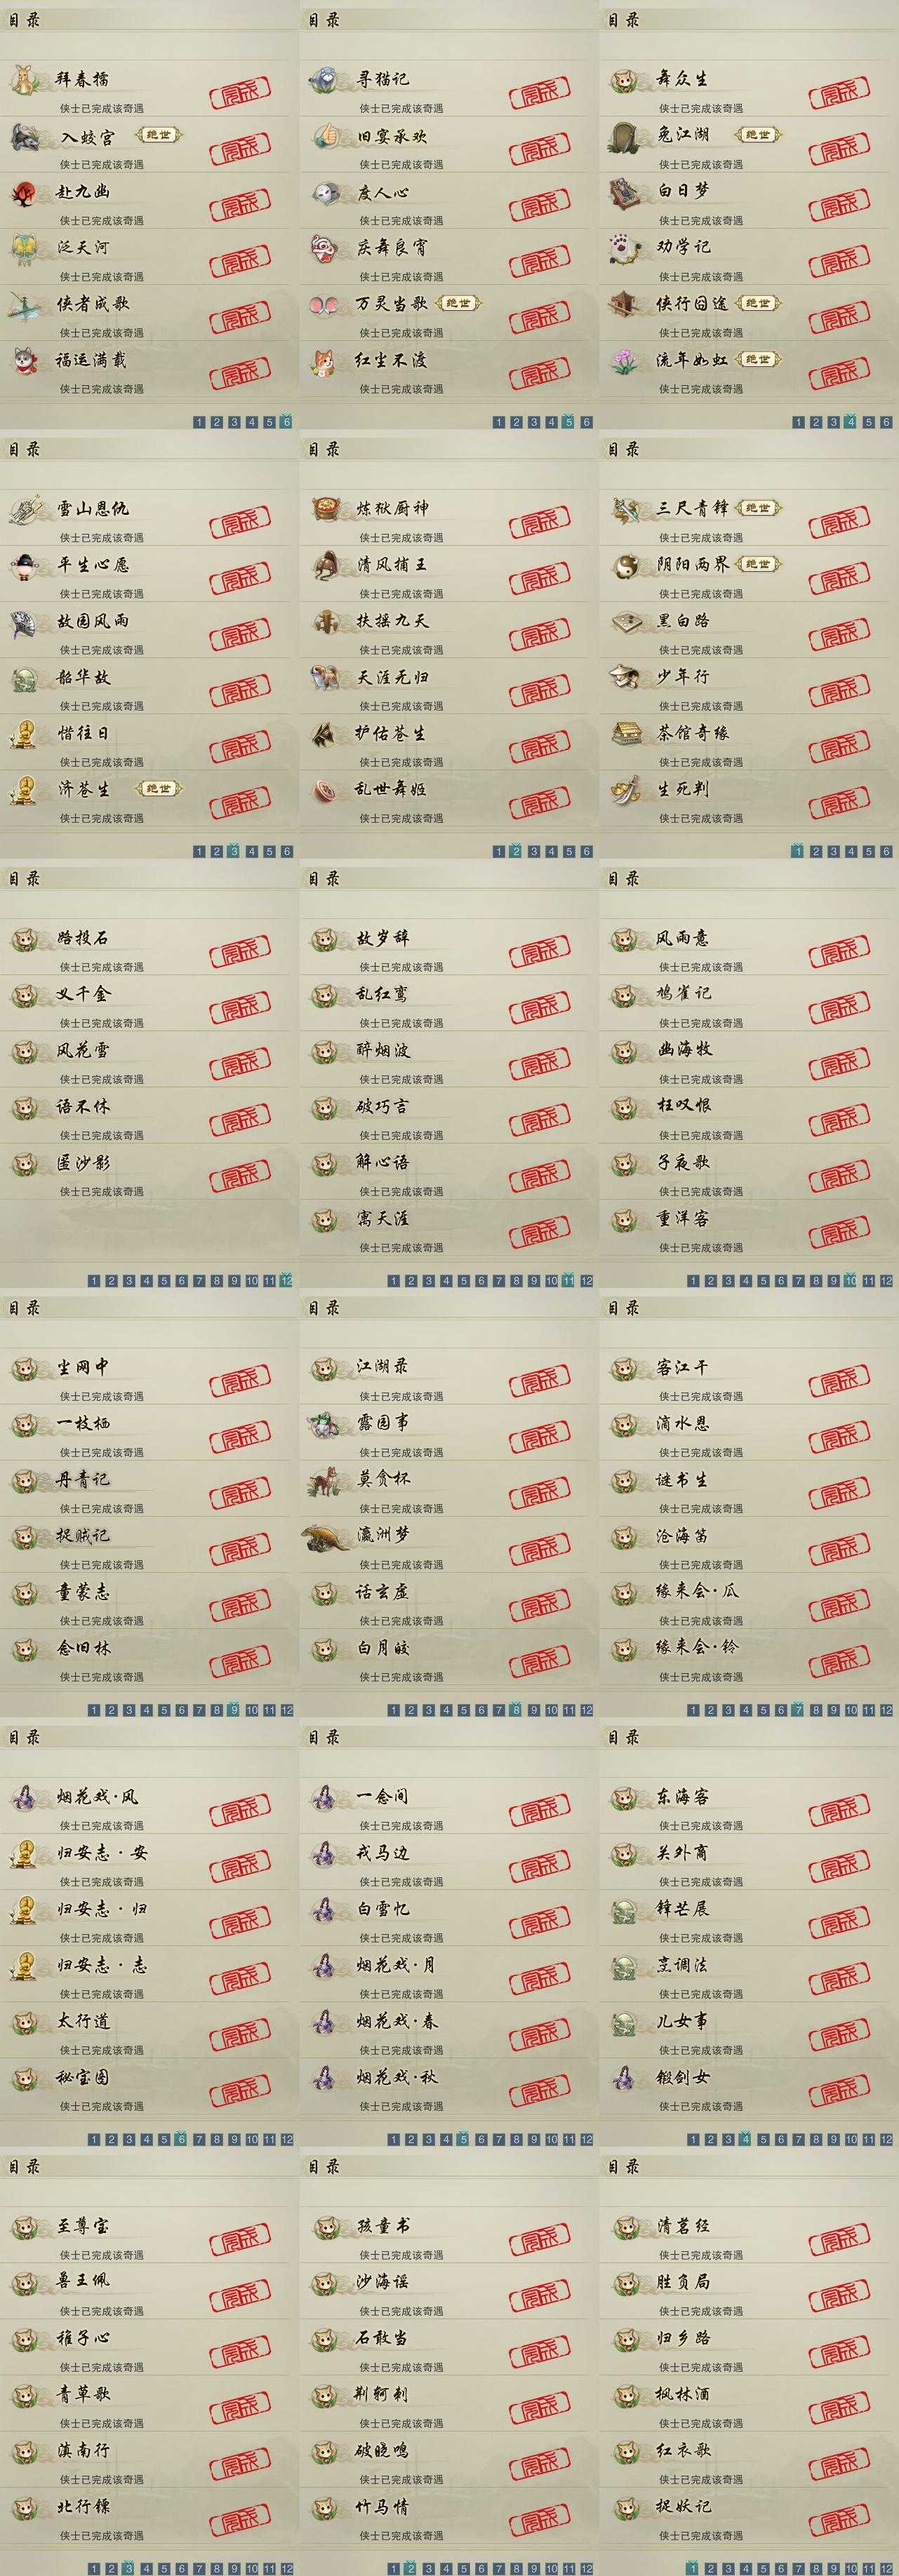Open the 生死判 adventure entry
Screen dimensions: 899x2576
point(749,798)
